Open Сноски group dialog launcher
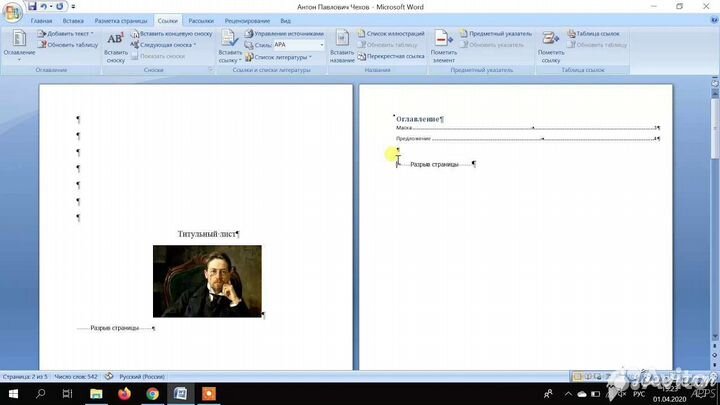Image resolution: width=720 pixels, height=405 pixels. pos(210,70)
